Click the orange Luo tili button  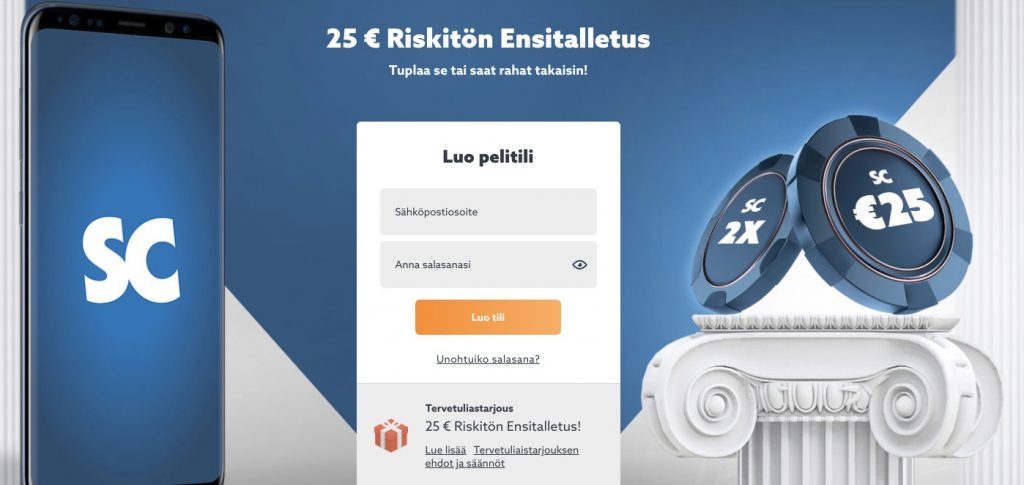(x=488, y=317)
